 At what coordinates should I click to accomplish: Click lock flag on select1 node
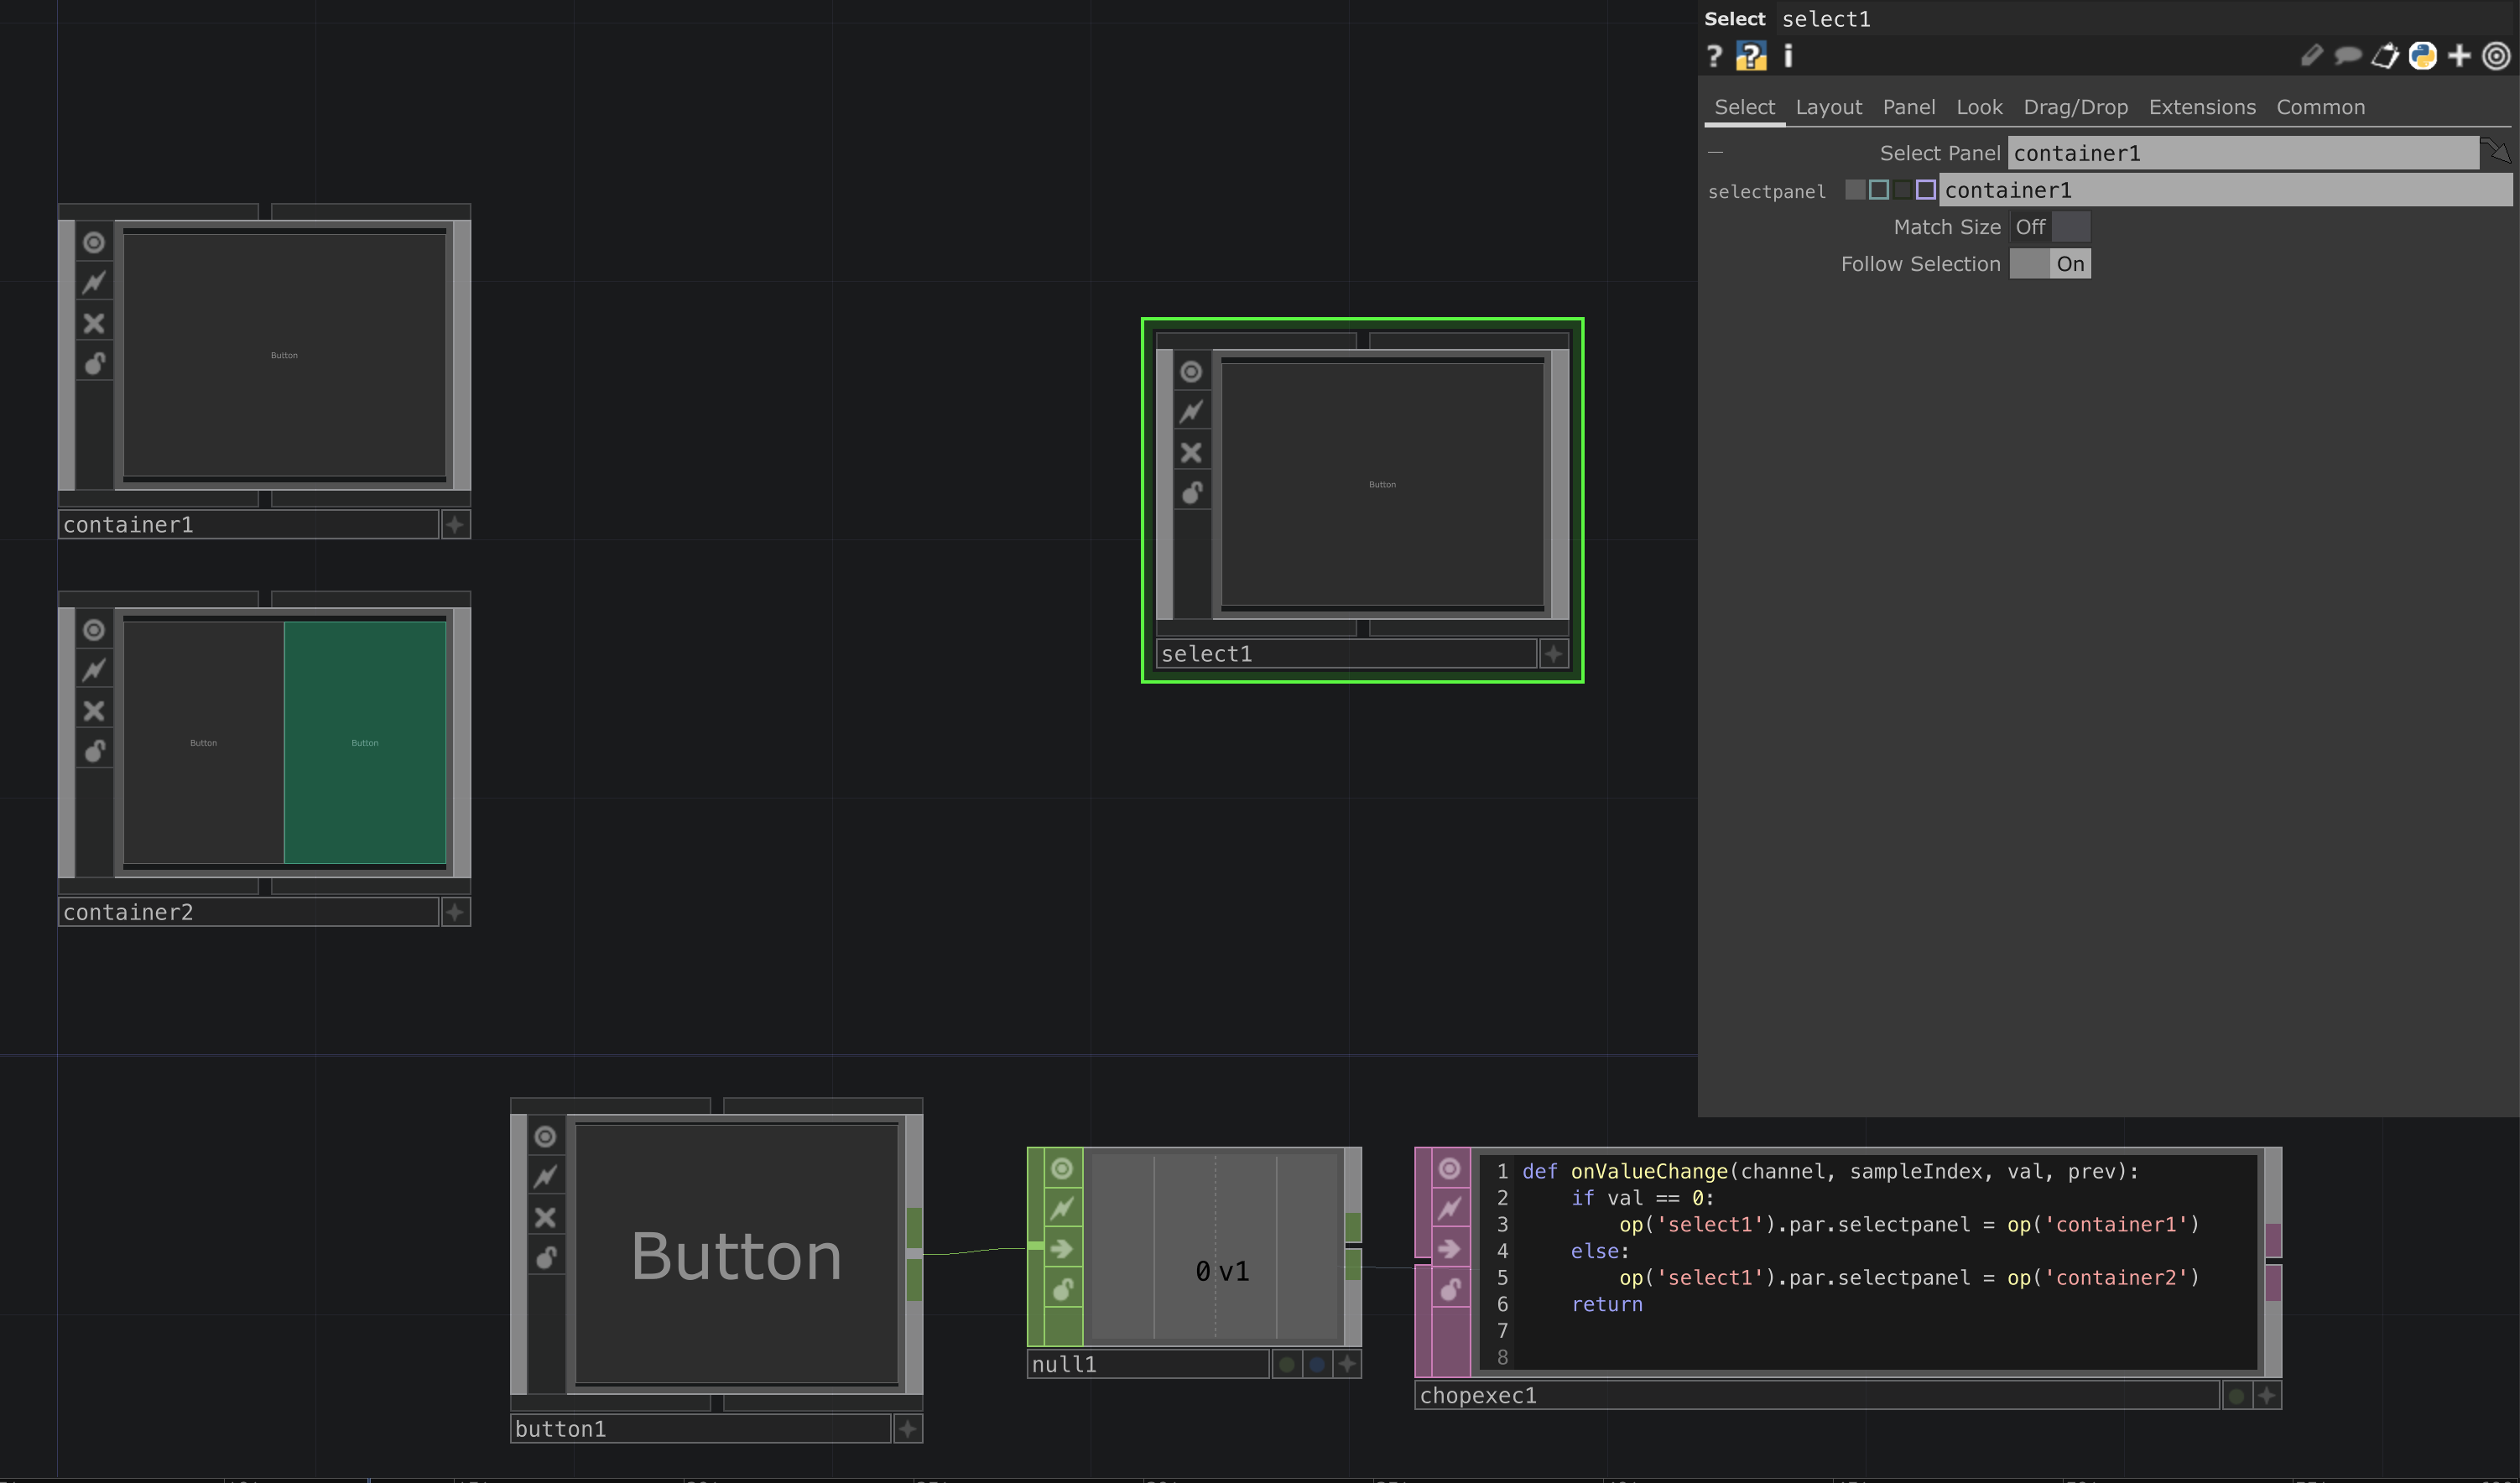pyautogui.click(x=1191, y=493)
